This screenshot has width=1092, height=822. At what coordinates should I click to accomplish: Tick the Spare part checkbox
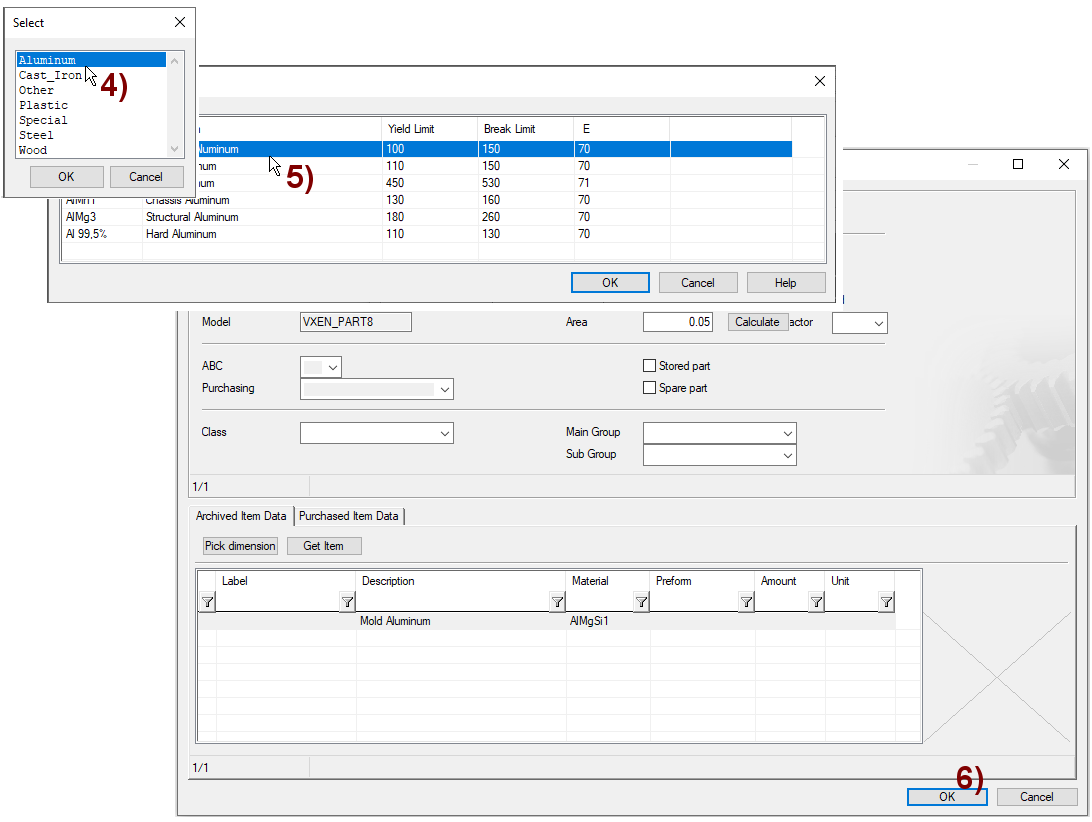pos(650,388)
